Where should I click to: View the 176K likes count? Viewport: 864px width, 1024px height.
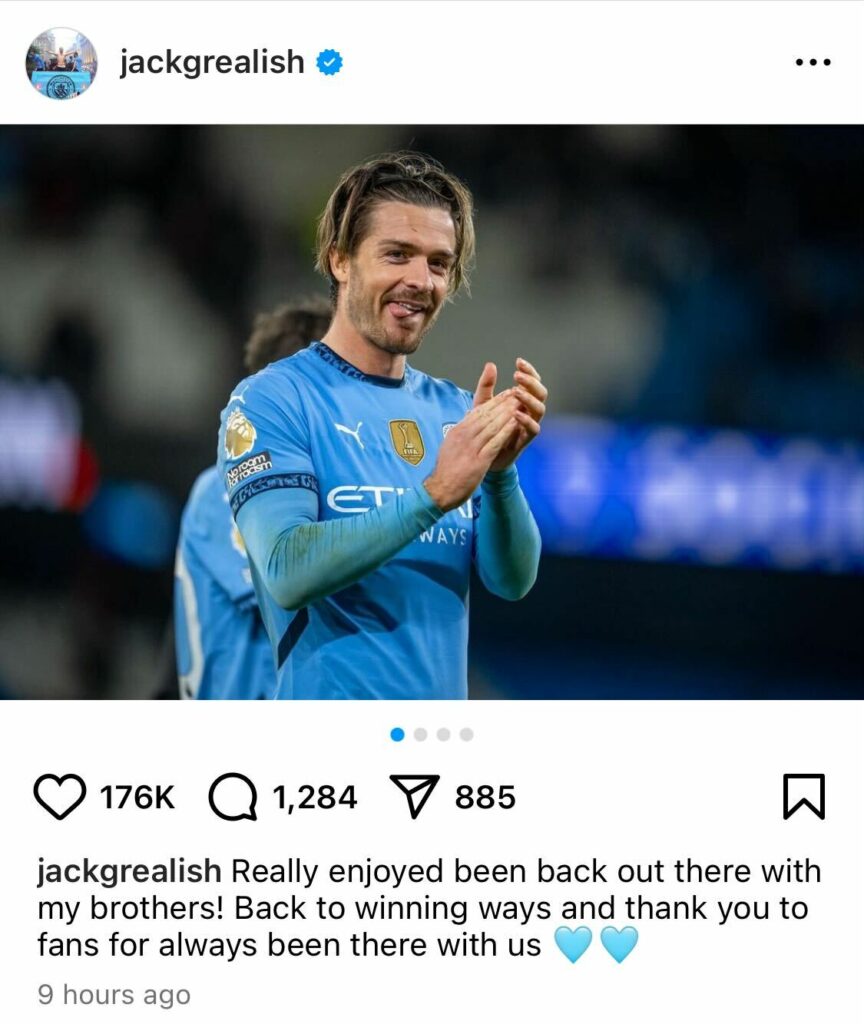[x=137, y=797]
